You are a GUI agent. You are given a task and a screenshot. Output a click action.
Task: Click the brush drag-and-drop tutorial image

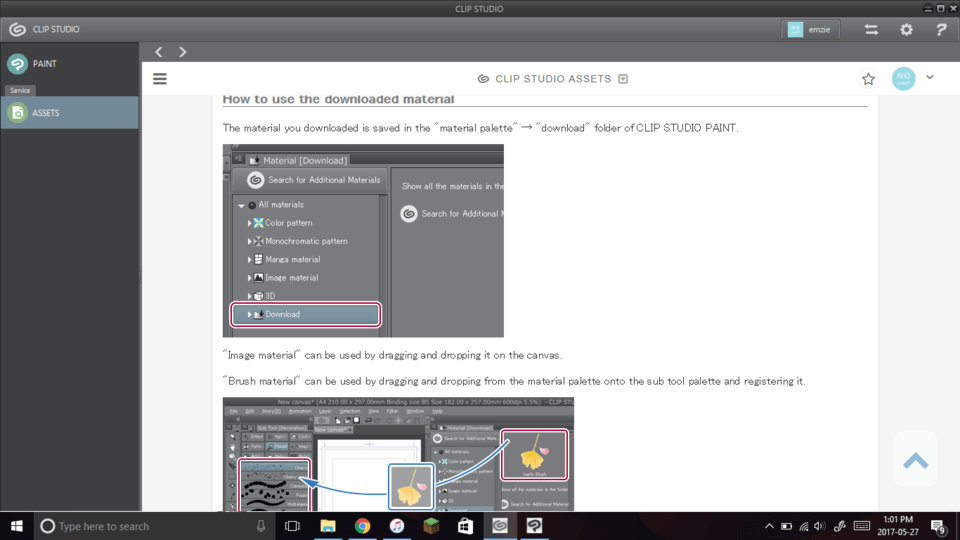[398, 454]
